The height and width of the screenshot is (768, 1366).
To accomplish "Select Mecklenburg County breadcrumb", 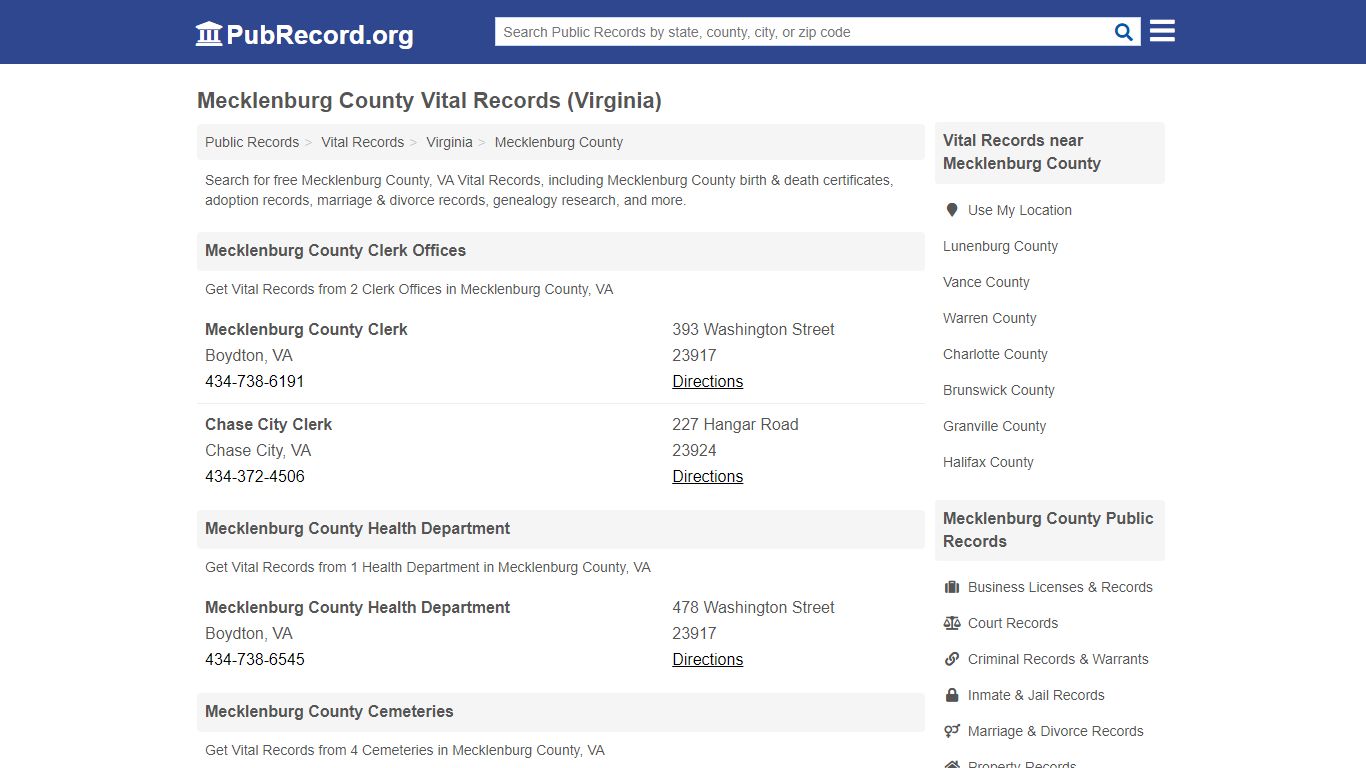I will pos(558,142).
